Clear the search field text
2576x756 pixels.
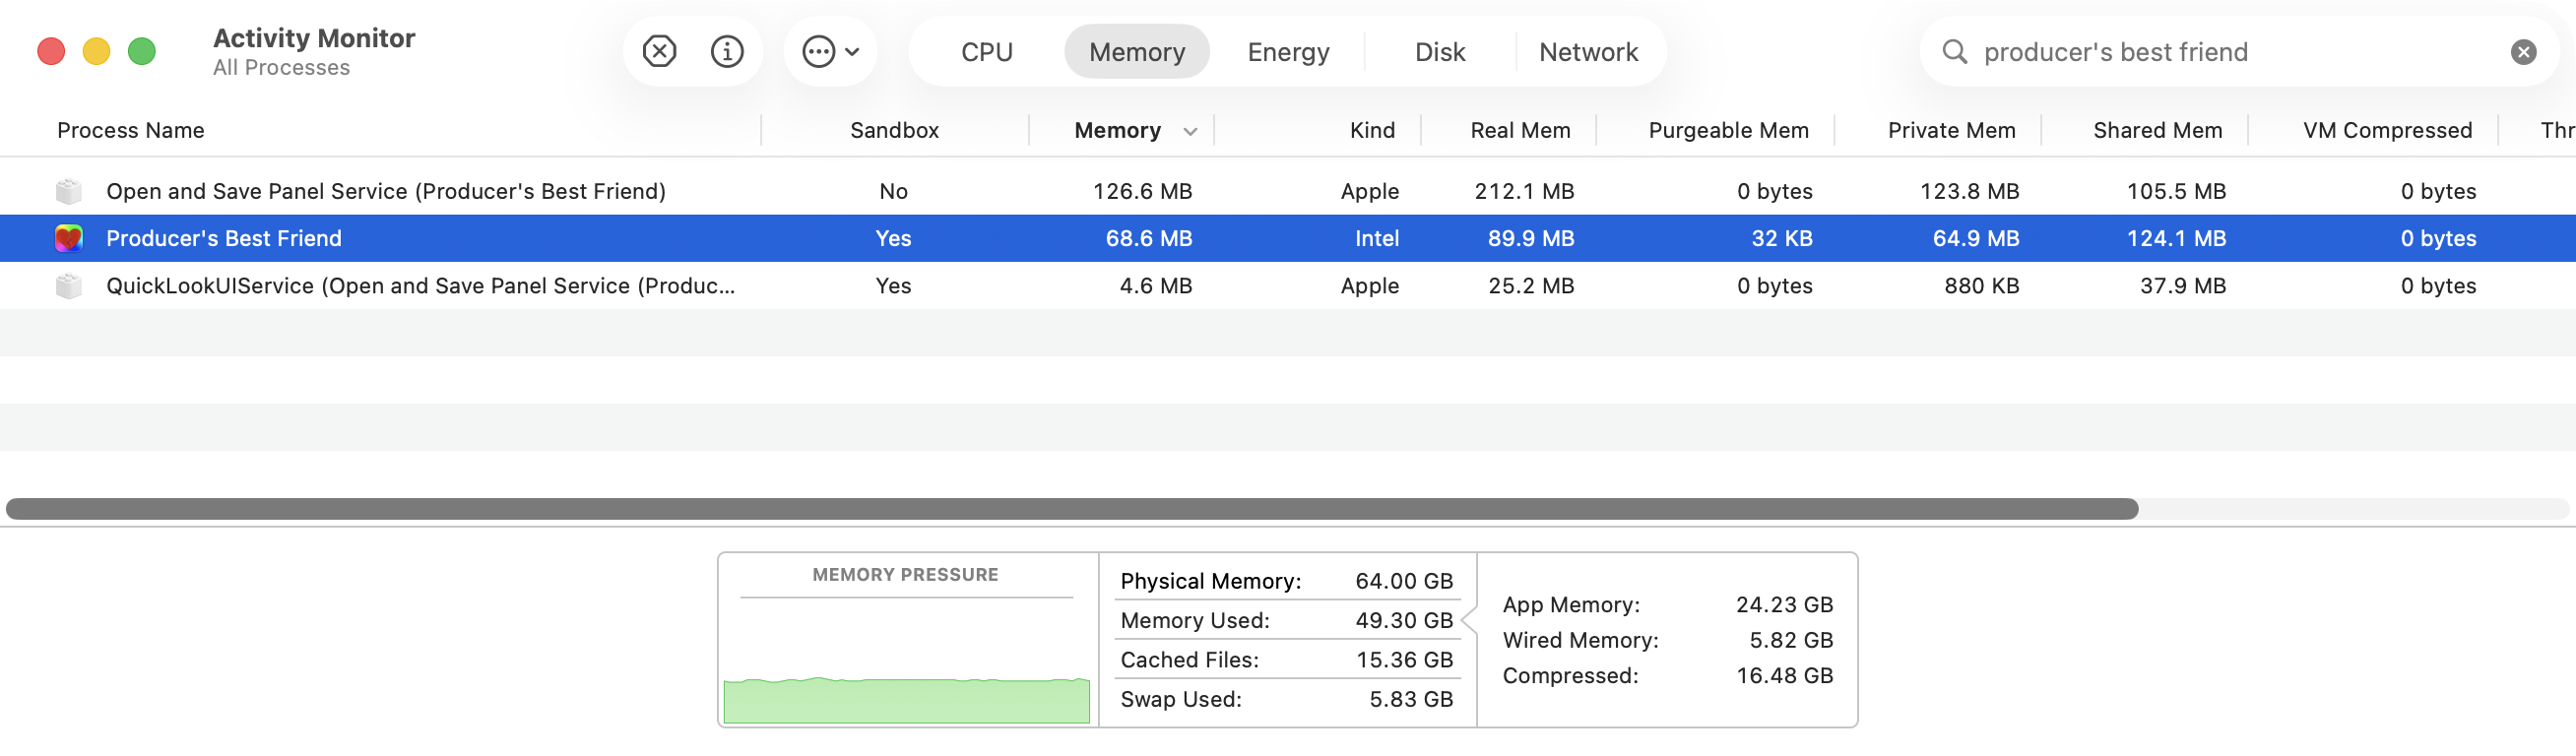pyautogui.click(x=2523, y=52)
